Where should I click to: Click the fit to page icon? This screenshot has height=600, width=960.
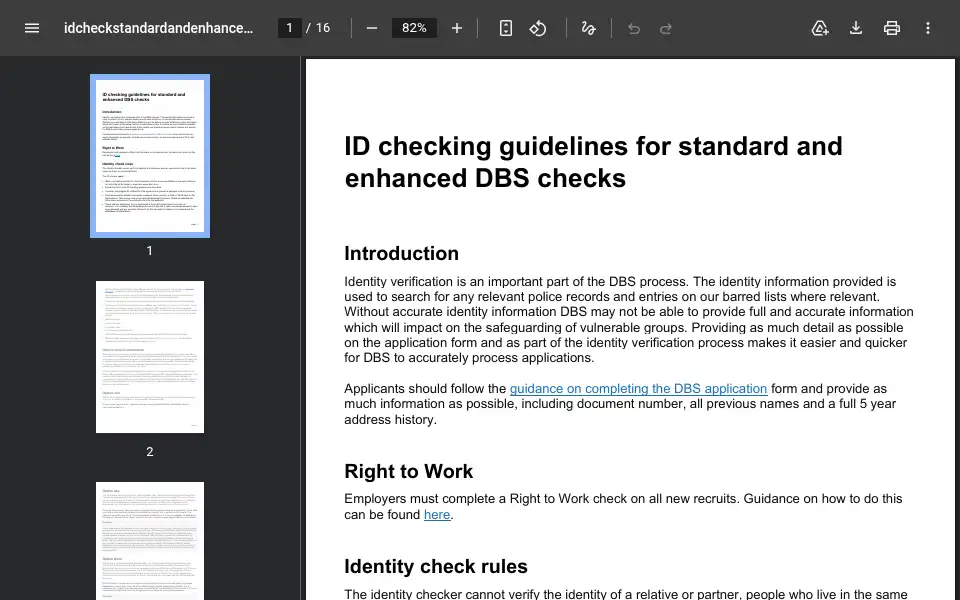(x=506, y=28)
